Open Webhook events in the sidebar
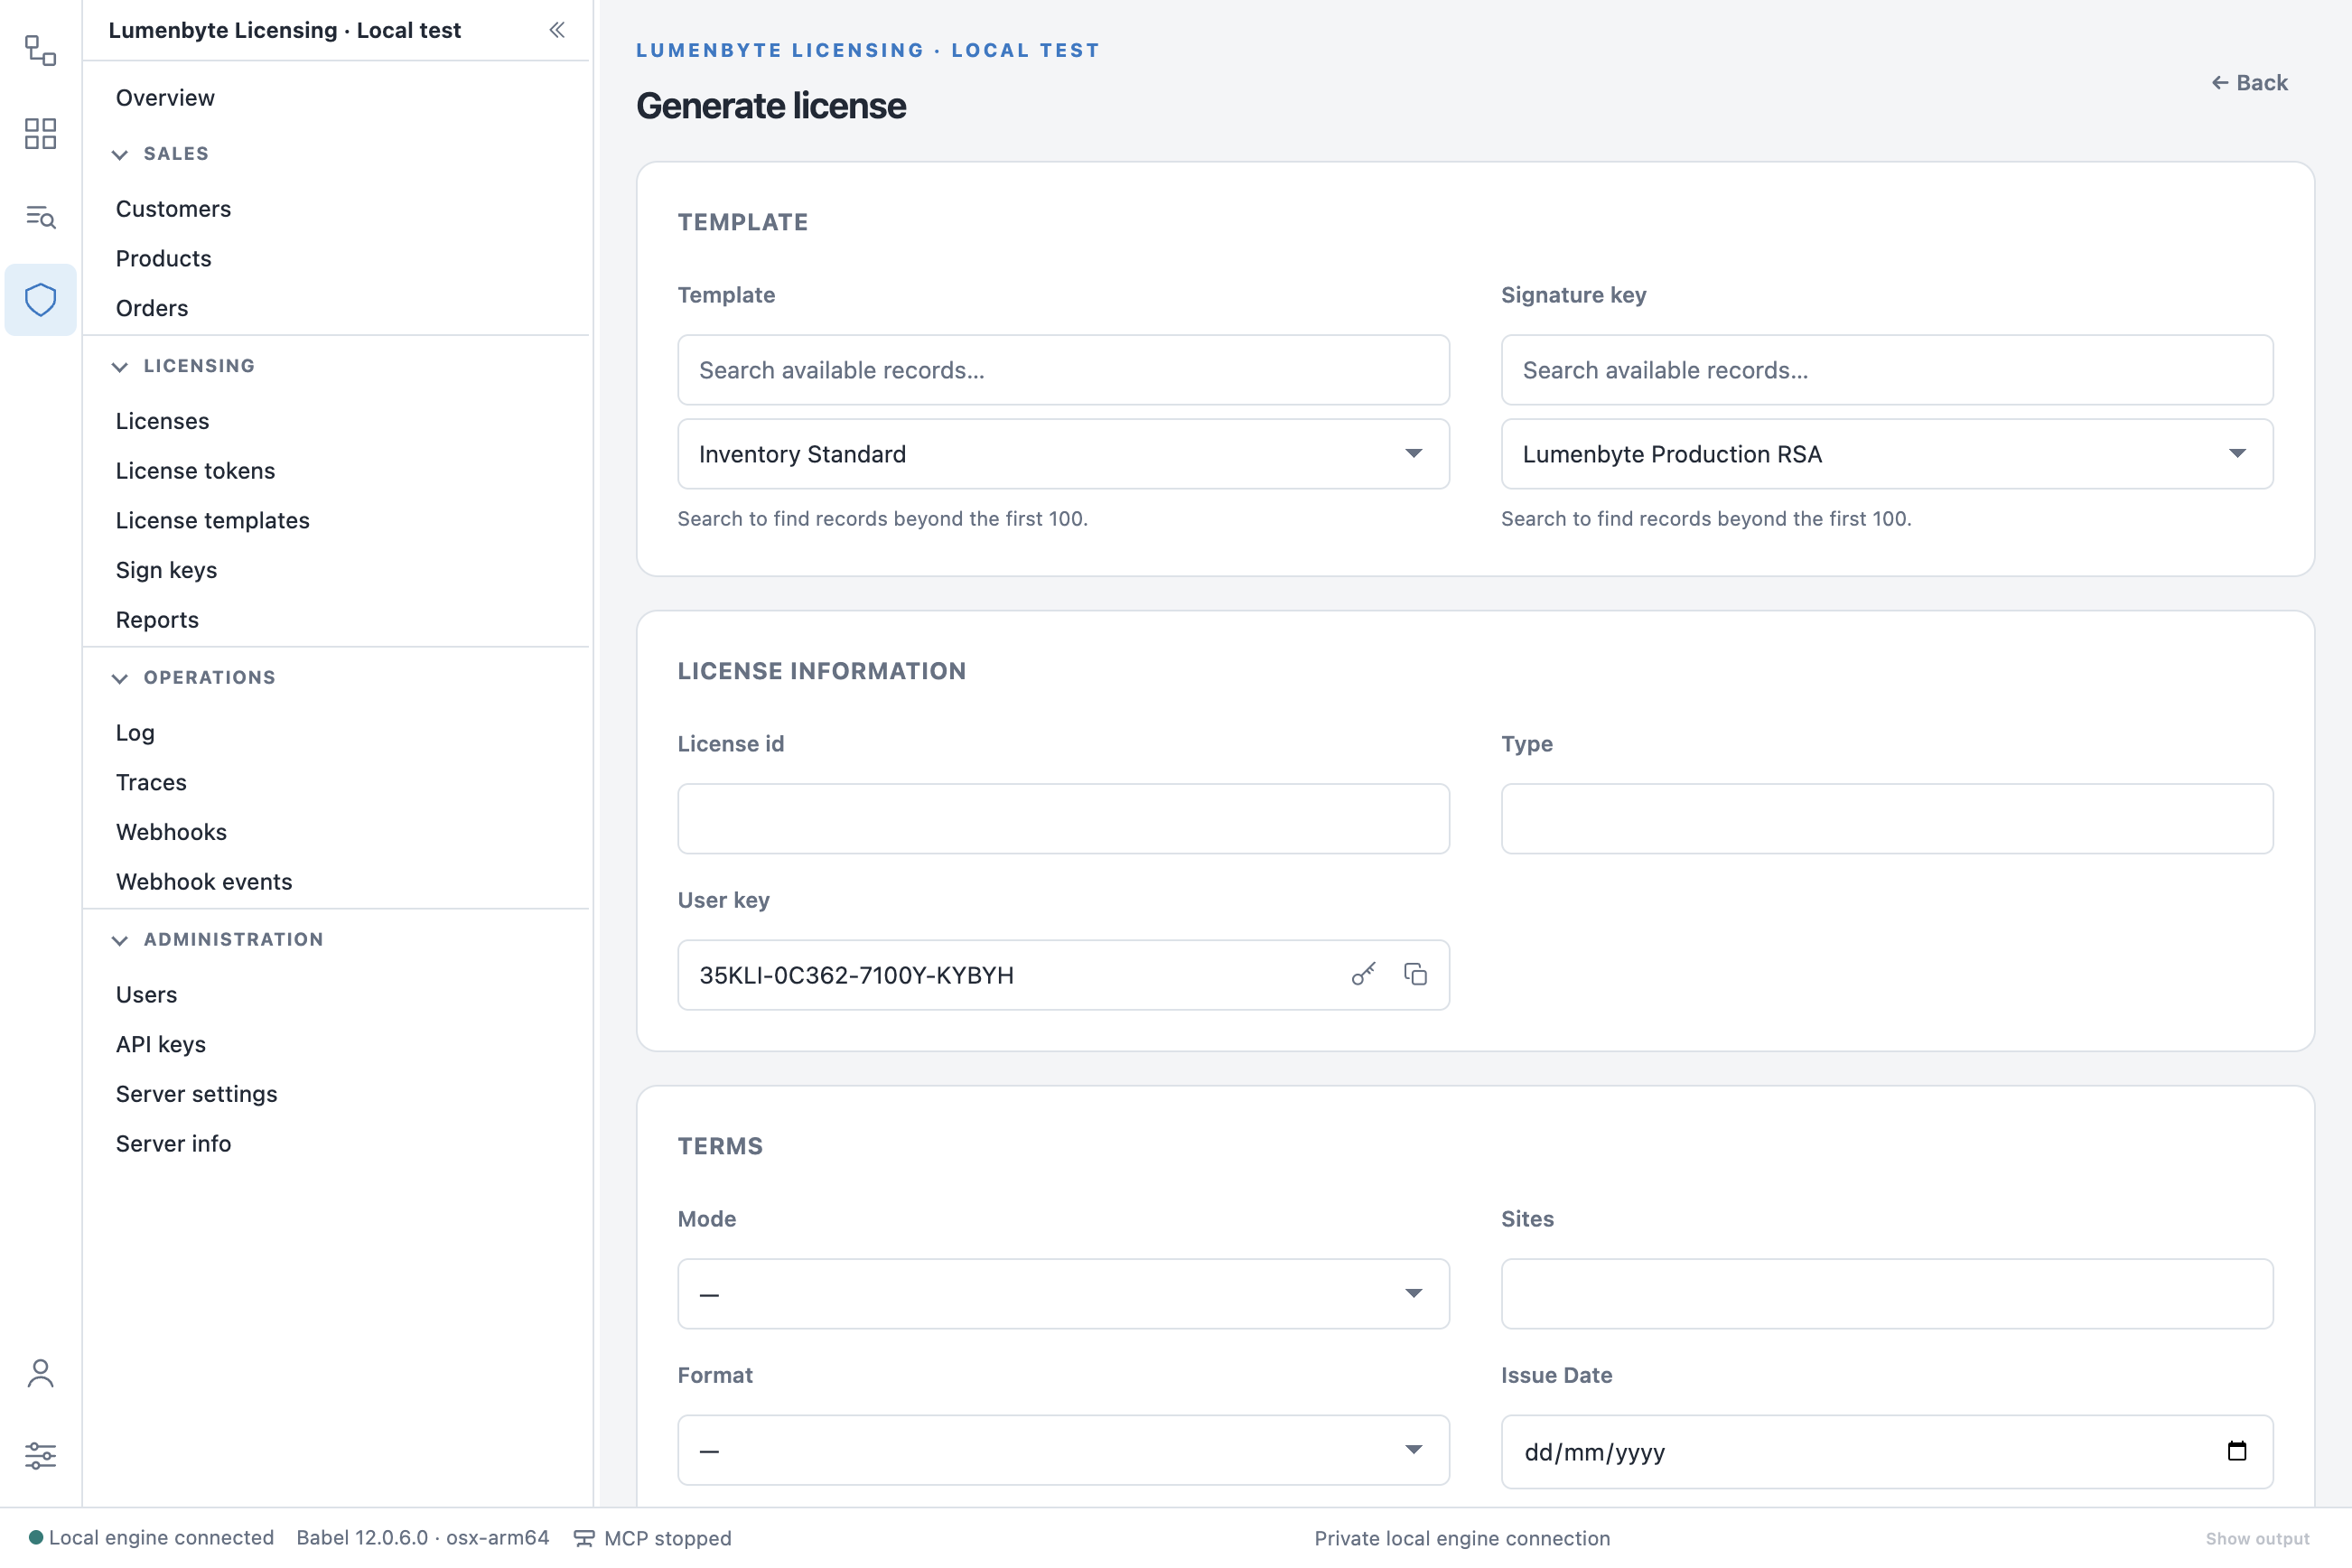 [204, 882]
